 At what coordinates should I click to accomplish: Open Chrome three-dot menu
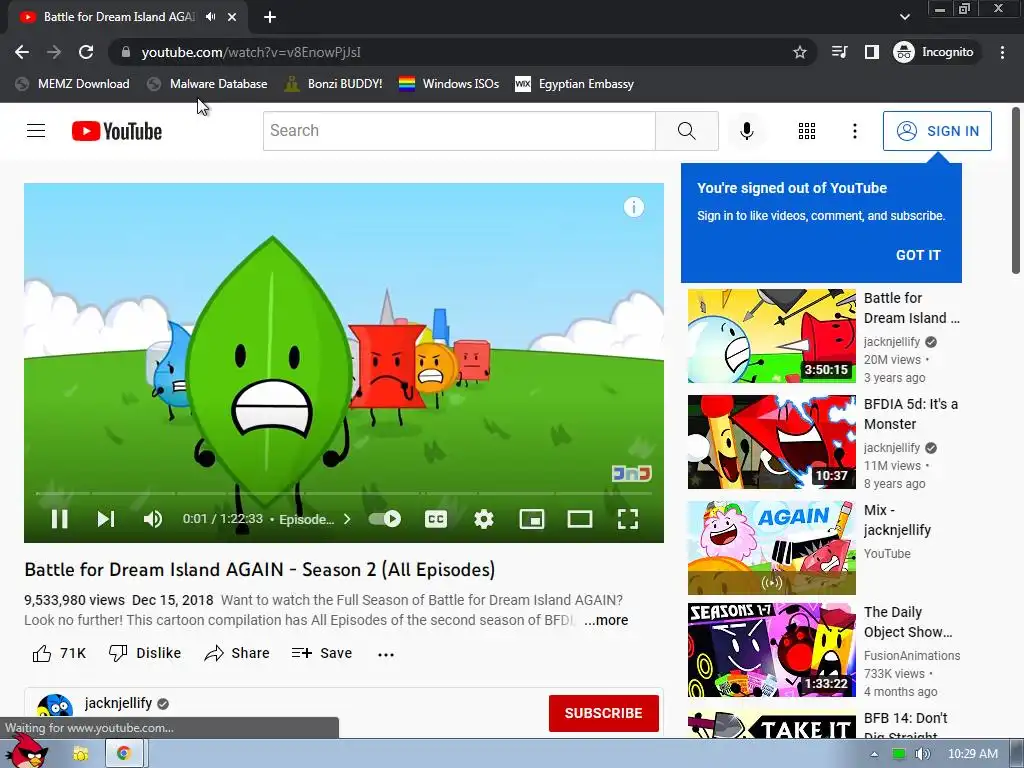(1002, 52)
